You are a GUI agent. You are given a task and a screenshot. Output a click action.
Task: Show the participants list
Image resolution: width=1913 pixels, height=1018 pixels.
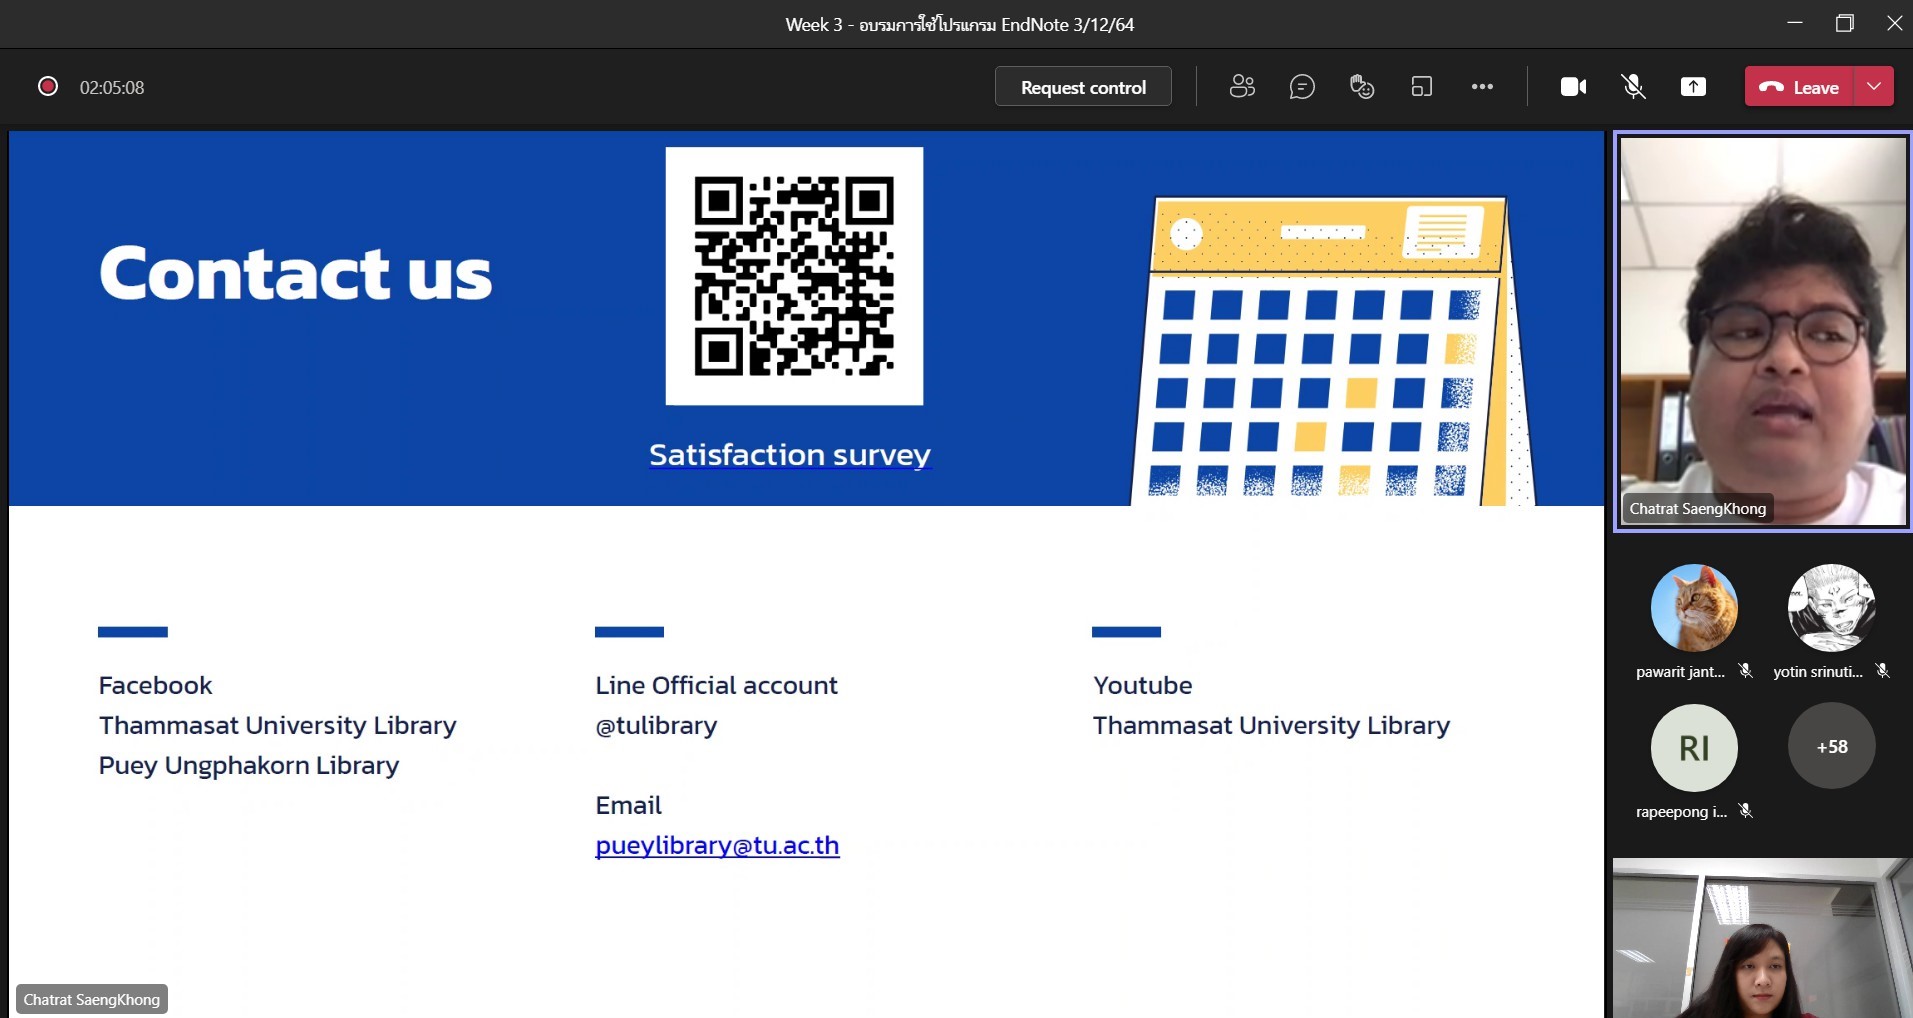1242,87
